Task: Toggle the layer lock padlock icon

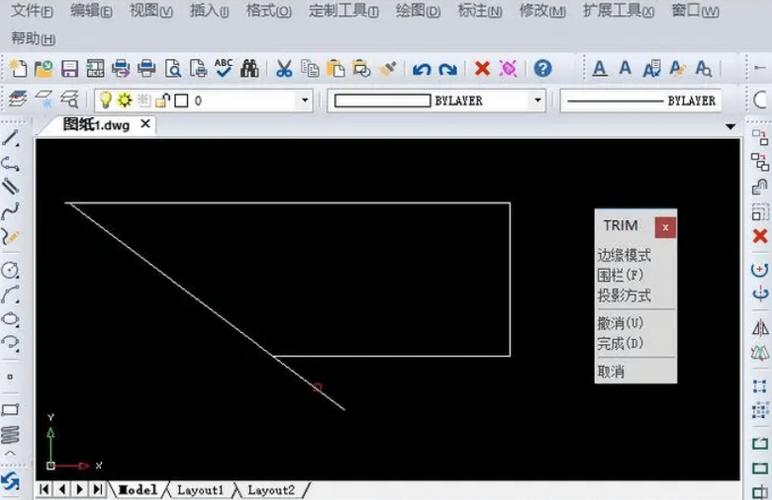Action: click(x=162, y=100)
